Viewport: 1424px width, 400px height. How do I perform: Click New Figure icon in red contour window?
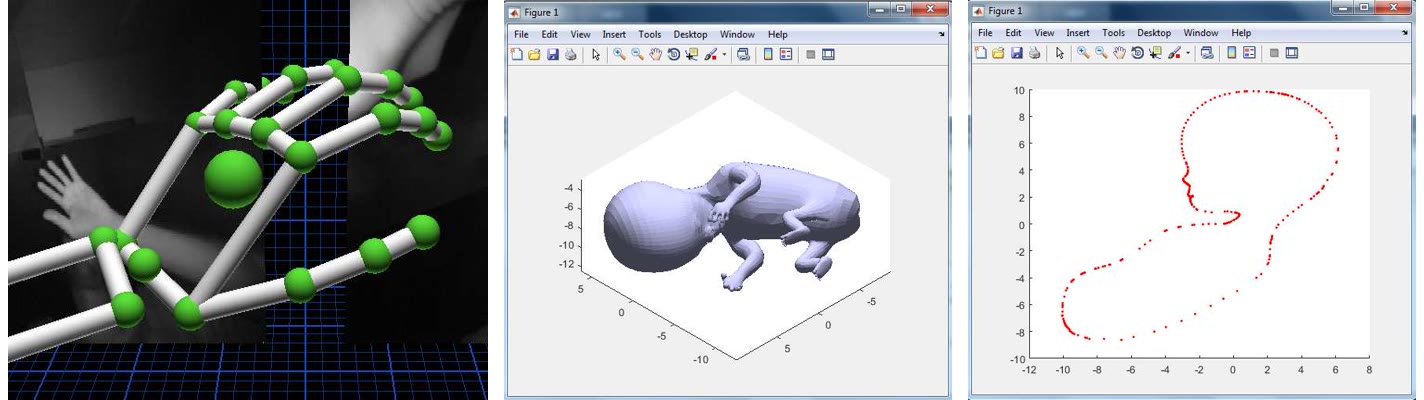[x=981, y=52]
